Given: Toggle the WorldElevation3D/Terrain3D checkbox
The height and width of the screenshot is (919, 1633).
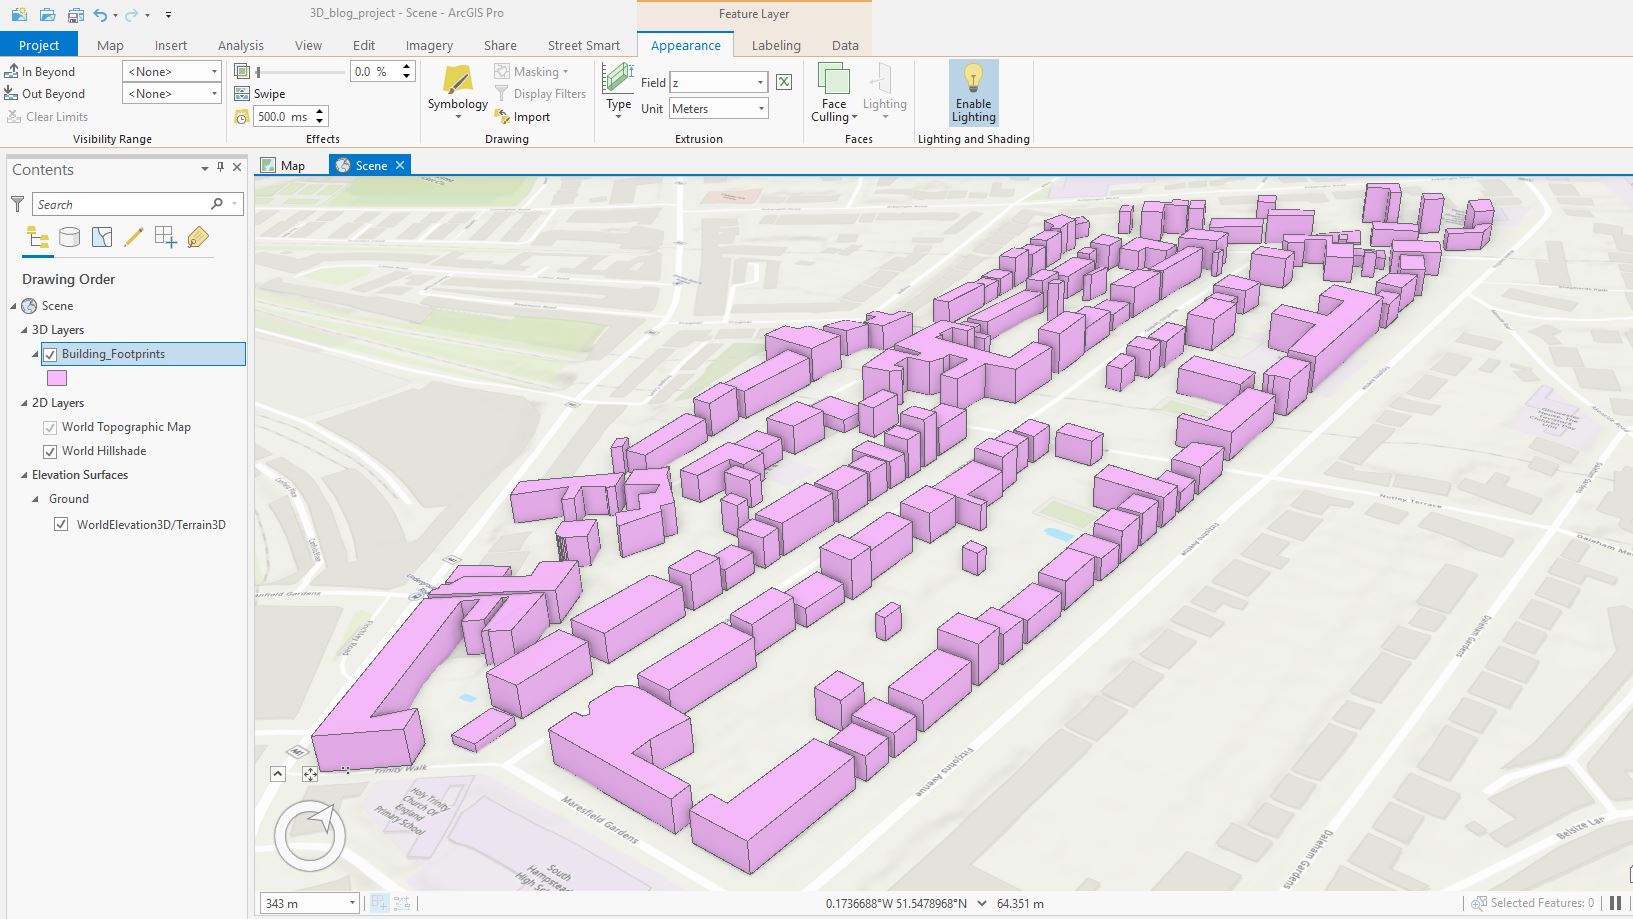Looking at the screenshot, I should coord(61,524).
